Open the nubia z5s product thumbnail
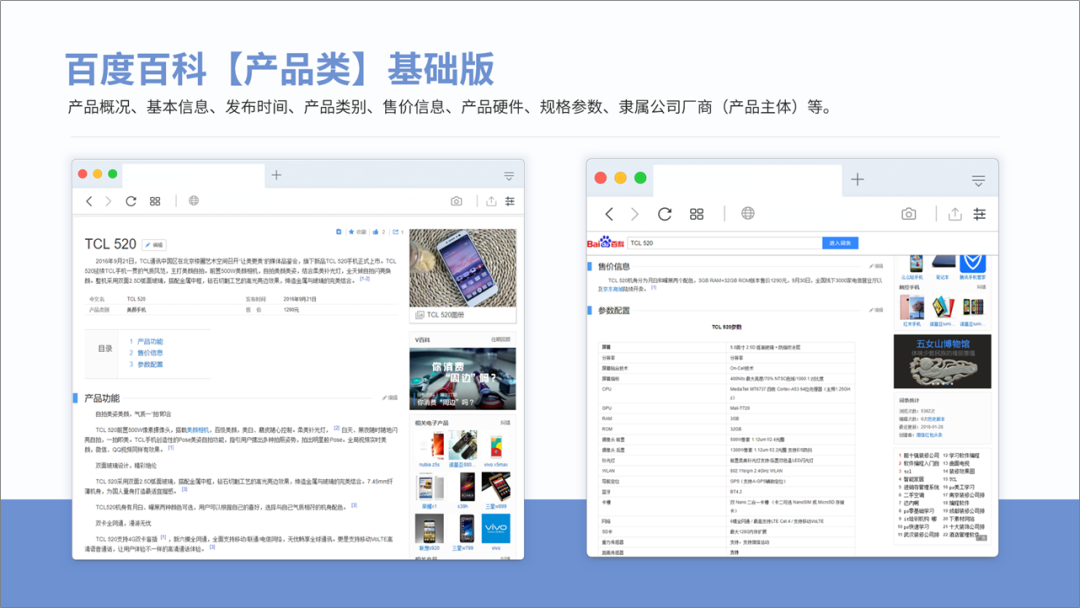The width and height of the screenshot is (1080, 608). click(x=430, y=445)
